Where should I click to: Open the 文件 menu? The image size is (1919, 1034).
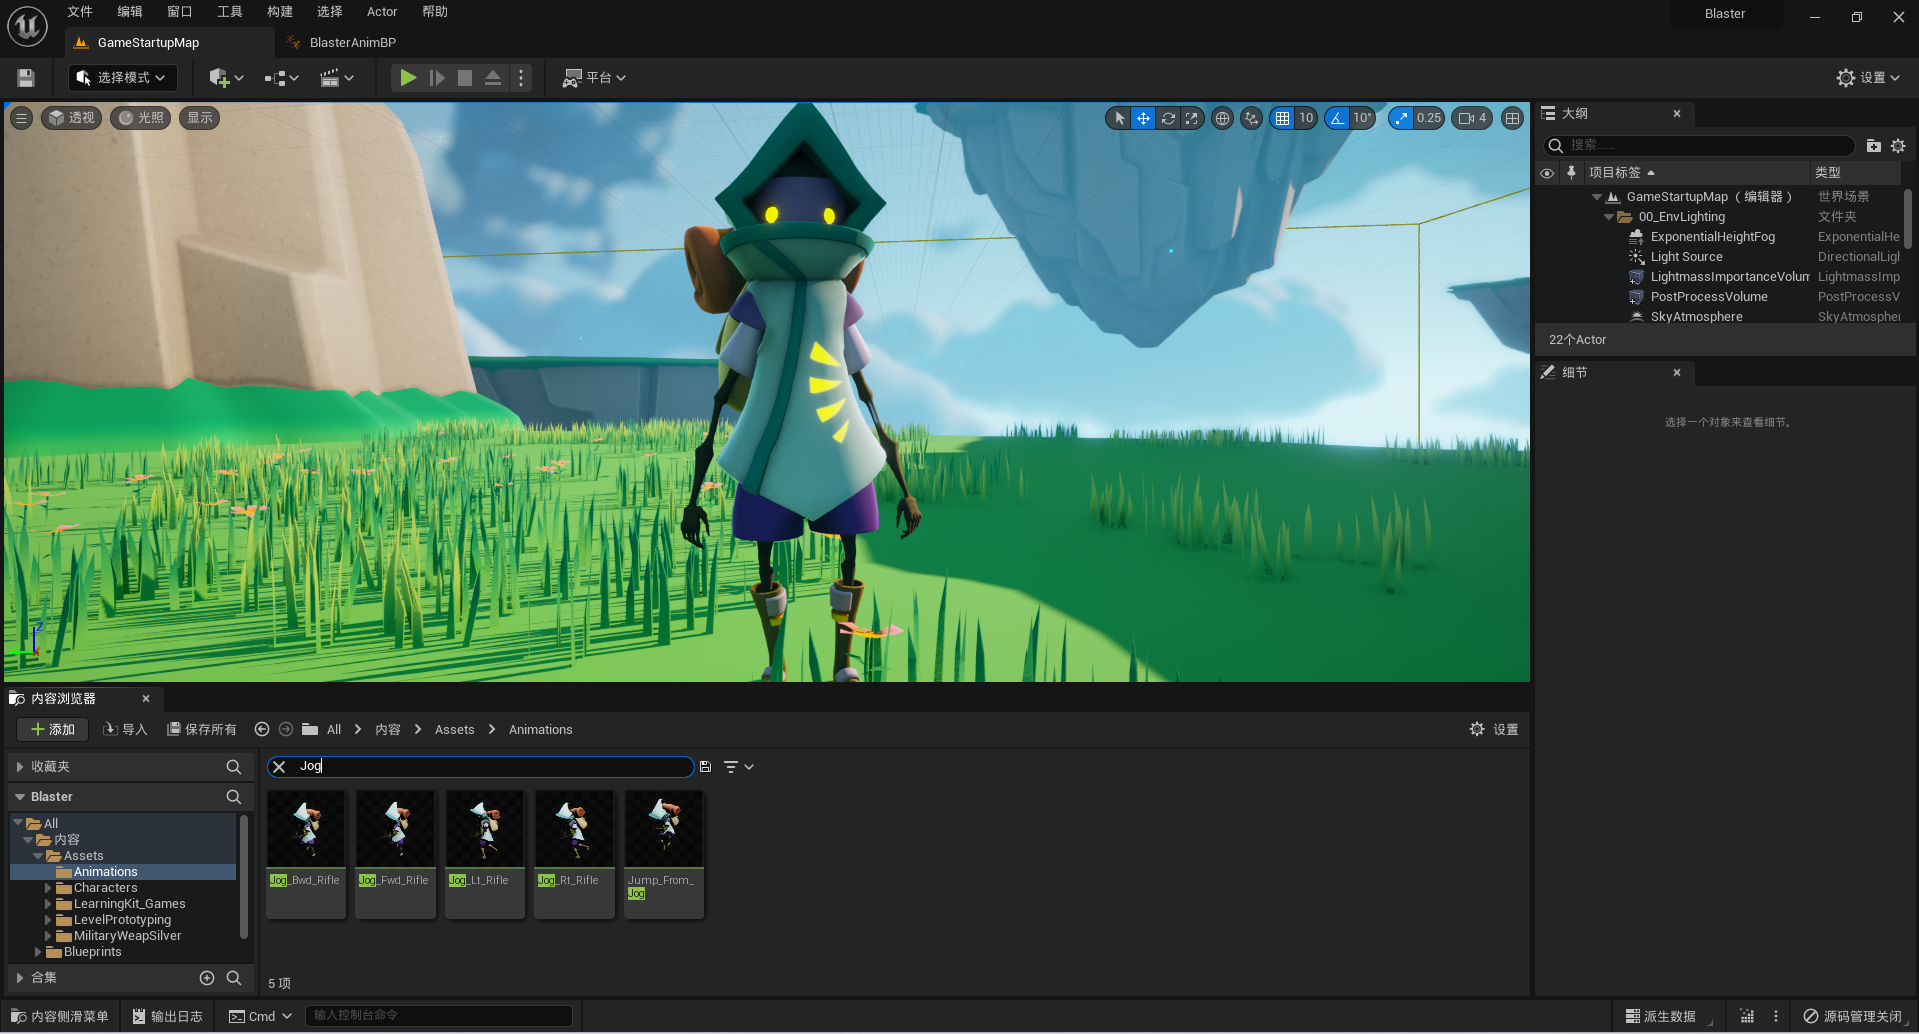pos(80,12)
